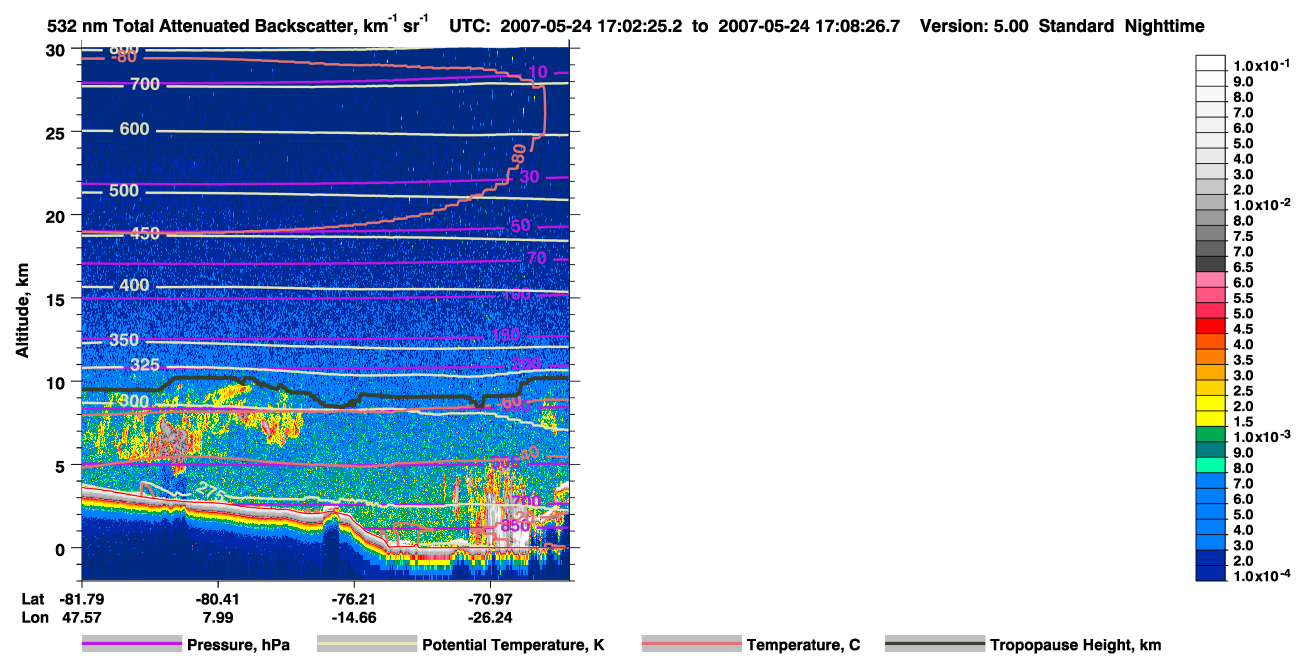Click the pale Potential Temperature legend line sample
The height and width of the screenshot is (667, 1300).
pyautogui.click(x=367, y=644)
